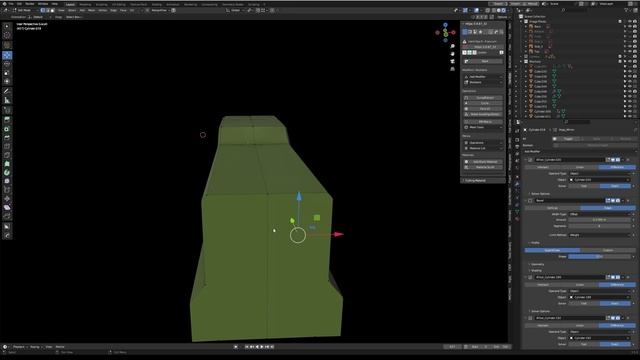Viewport: 640px width, 360px height.
Task: Expand the Profile section of Bevel
Action: coord(535,243)
